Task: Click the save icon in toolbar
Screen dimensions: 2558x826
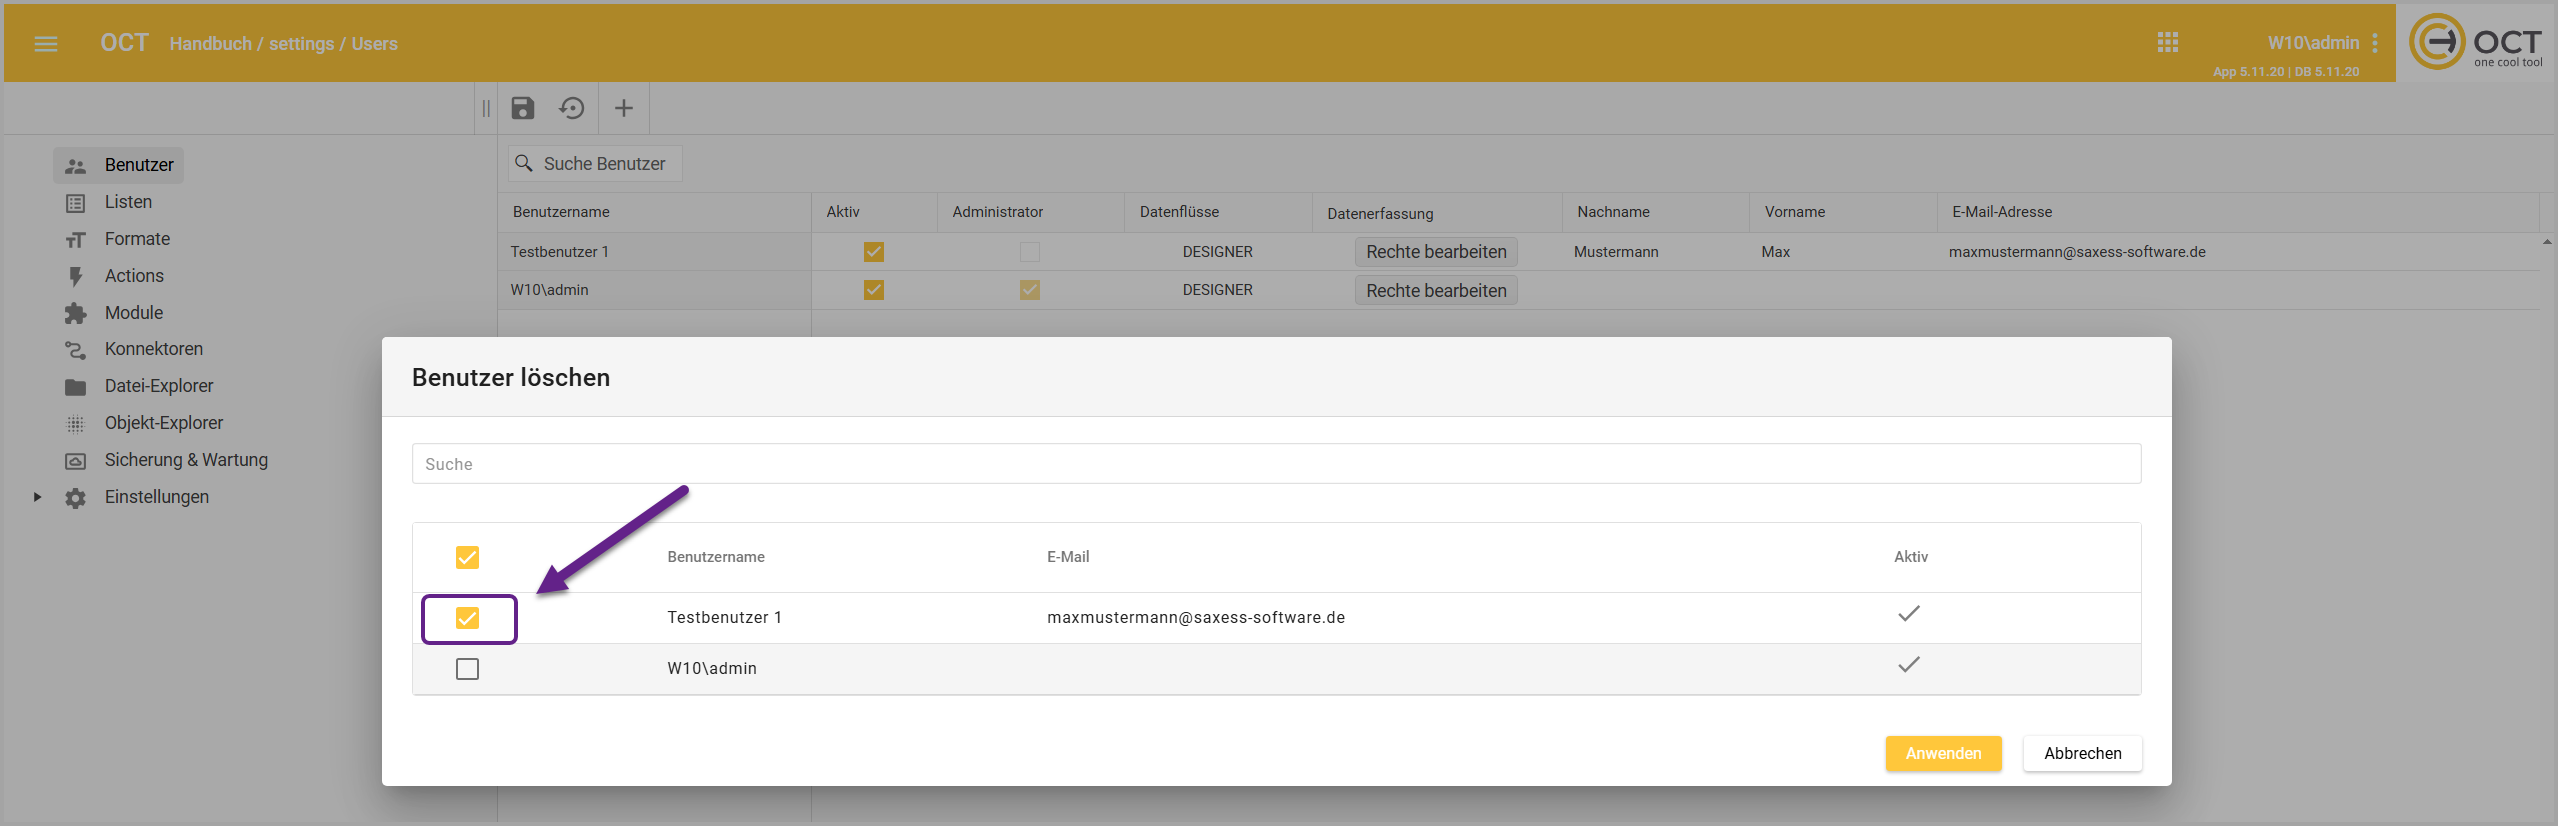Action: (x=523, y=108)
